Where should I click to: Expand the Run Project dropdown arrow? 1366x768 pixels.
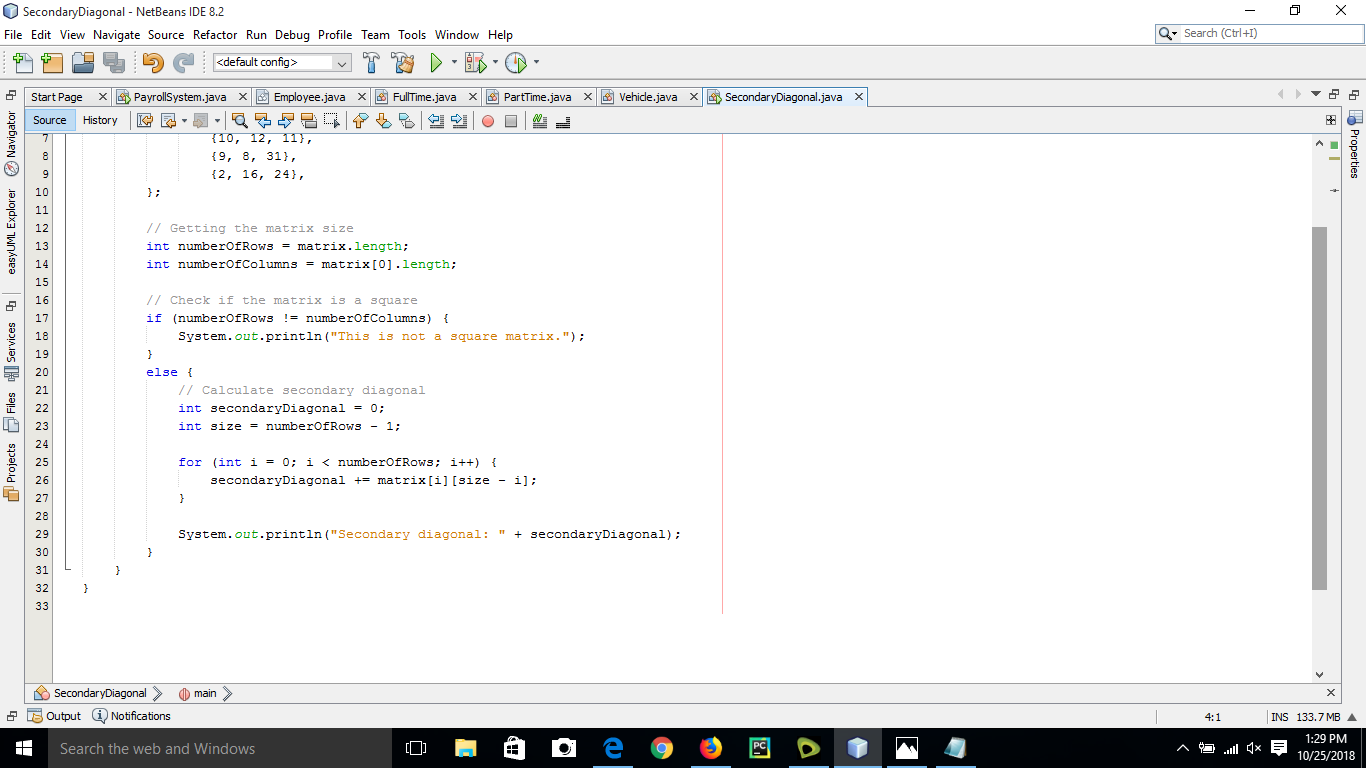pos(454,63)
